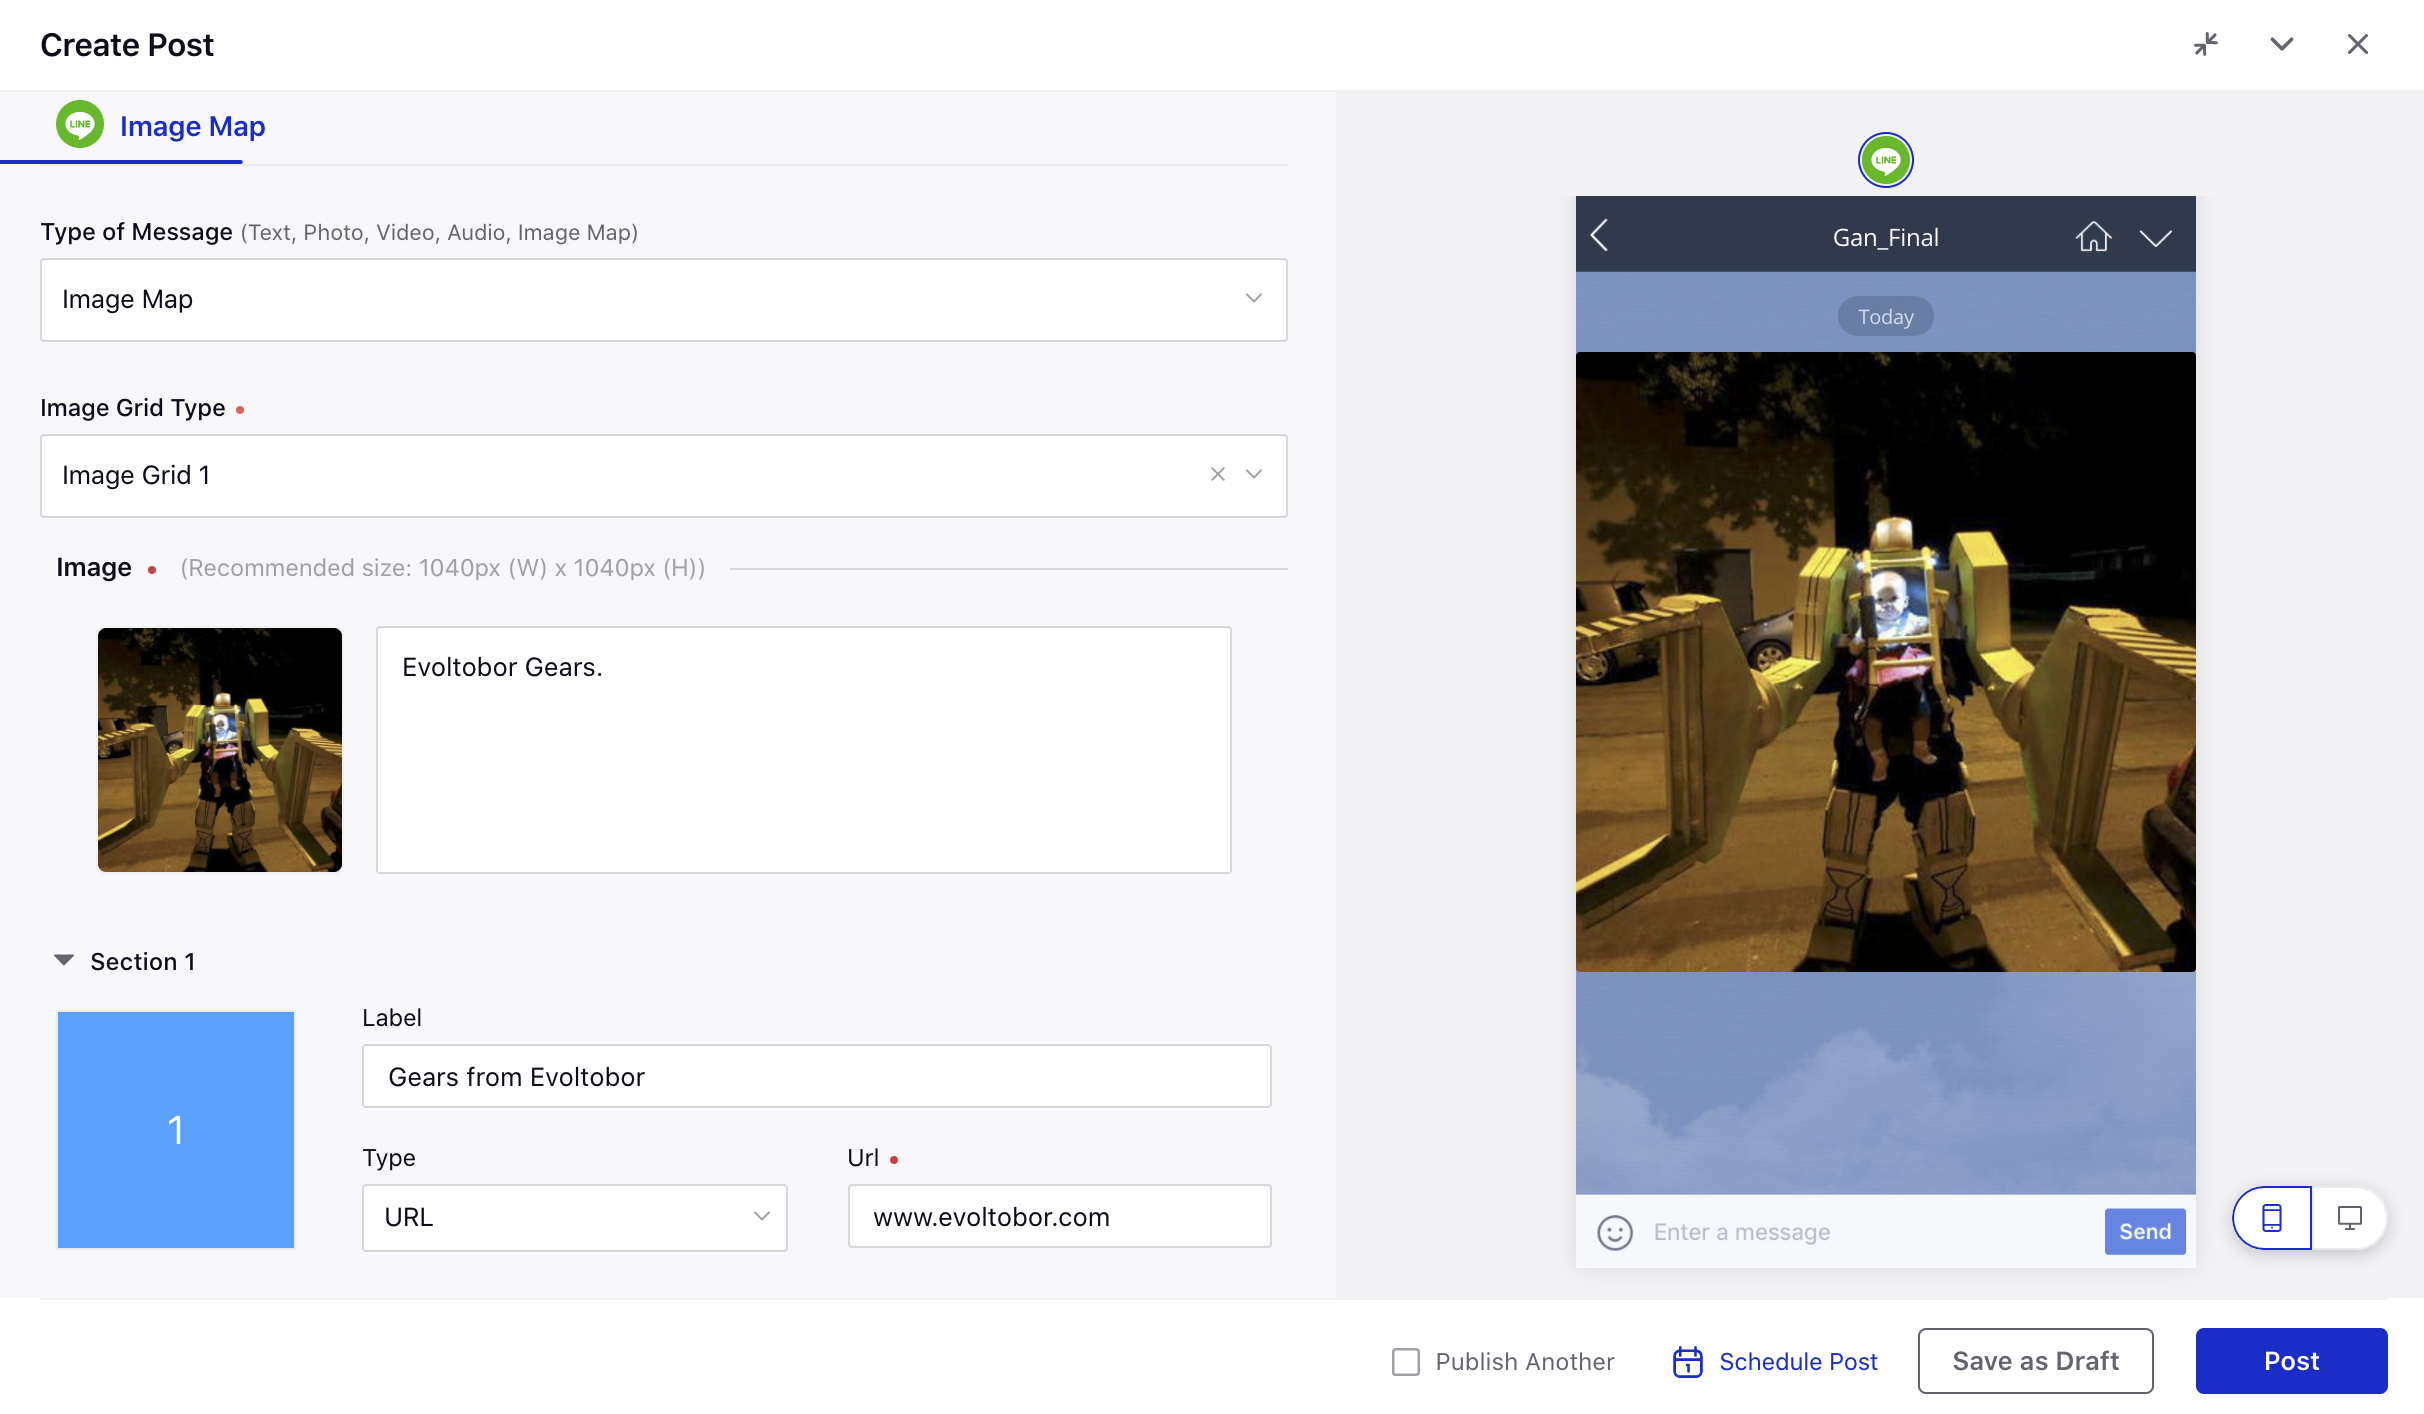Click Save as Draft
2424x1414 pixels.
coord(2036,1361)
